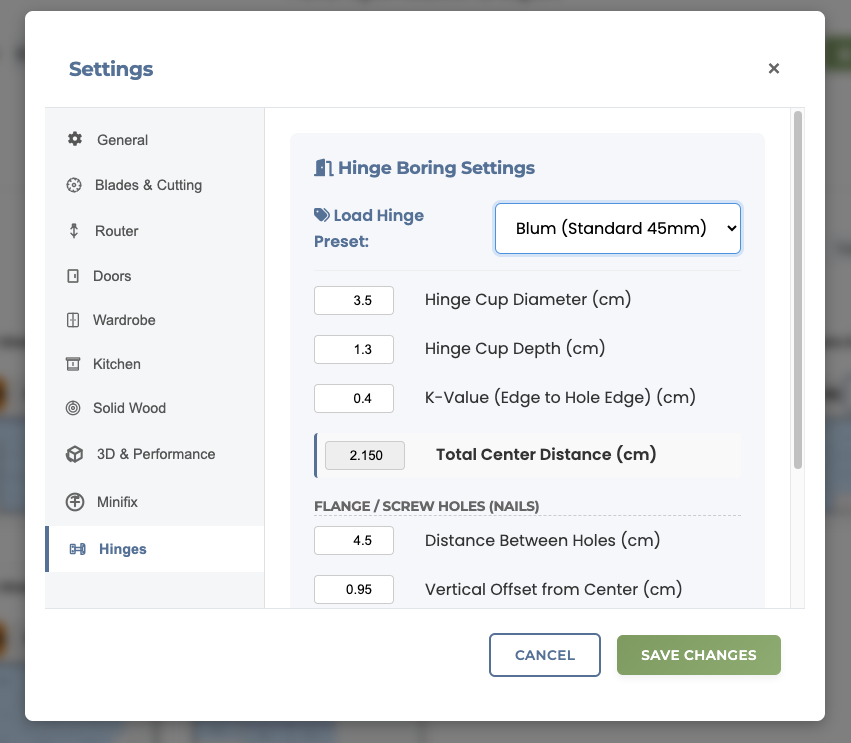Image resolution: width=851 pixels, height=743 pixels.
Task: Click the Save Changes button
Action: point(698,654)
